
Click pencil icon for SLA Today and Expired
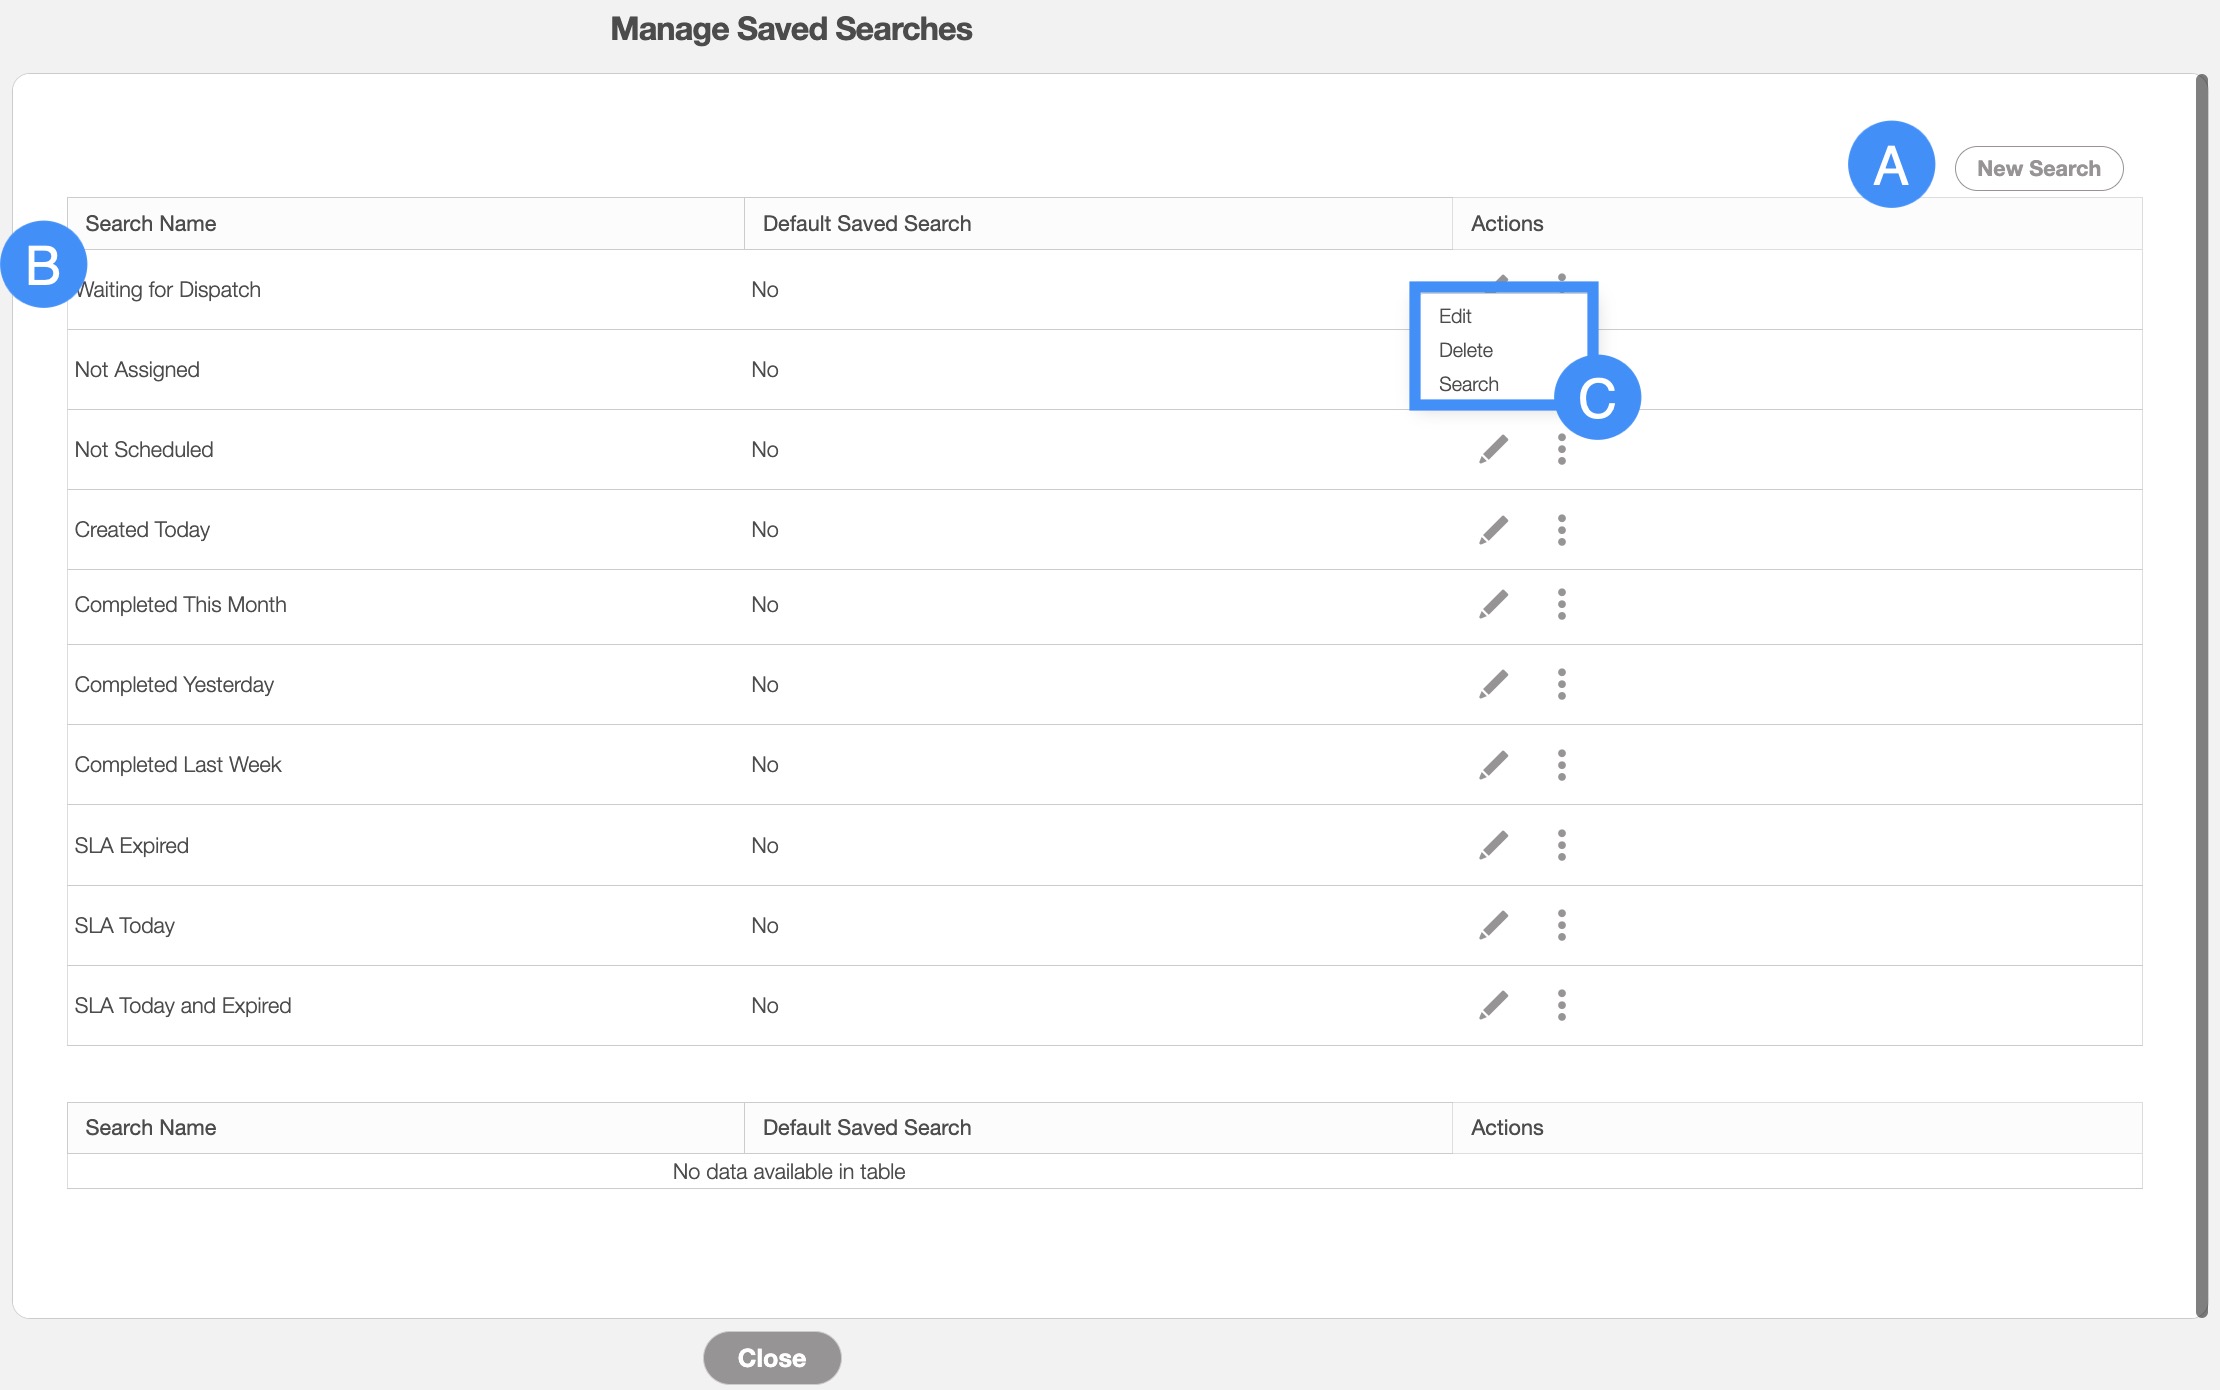point(1493,1005)
